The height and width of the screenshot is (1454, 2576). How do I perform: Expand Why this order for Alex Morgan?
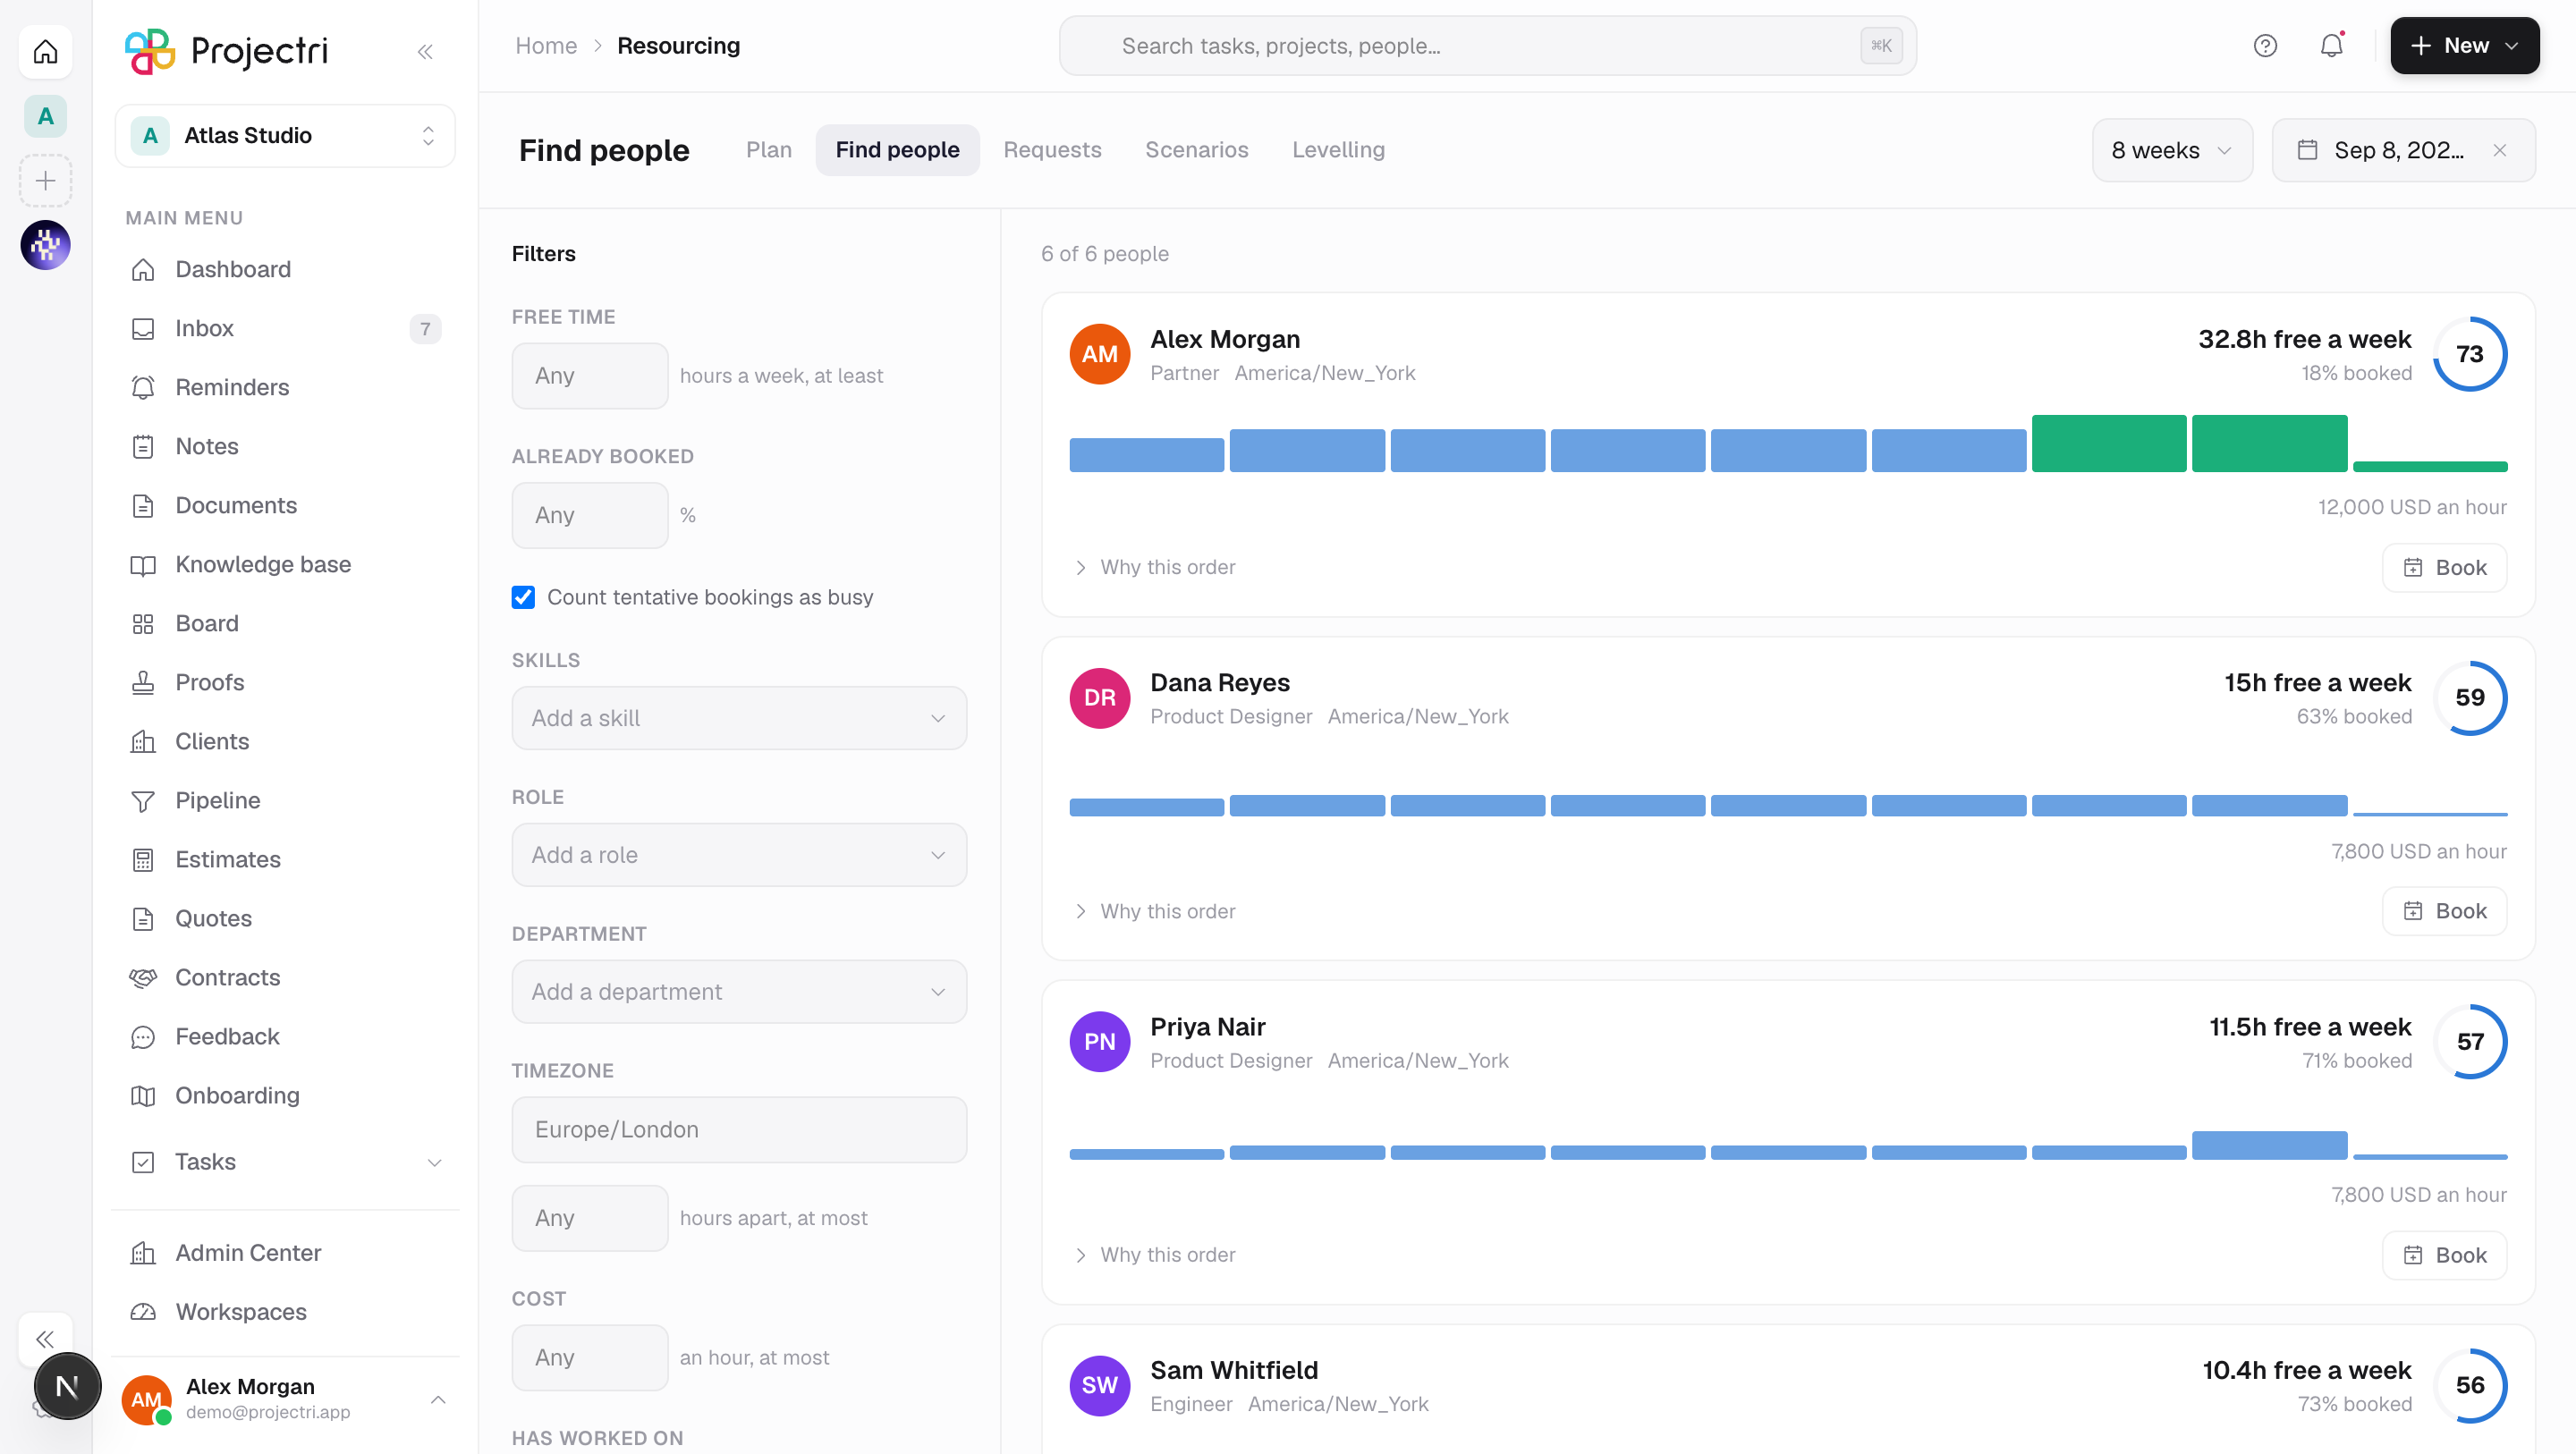[x=1155, y=568]
